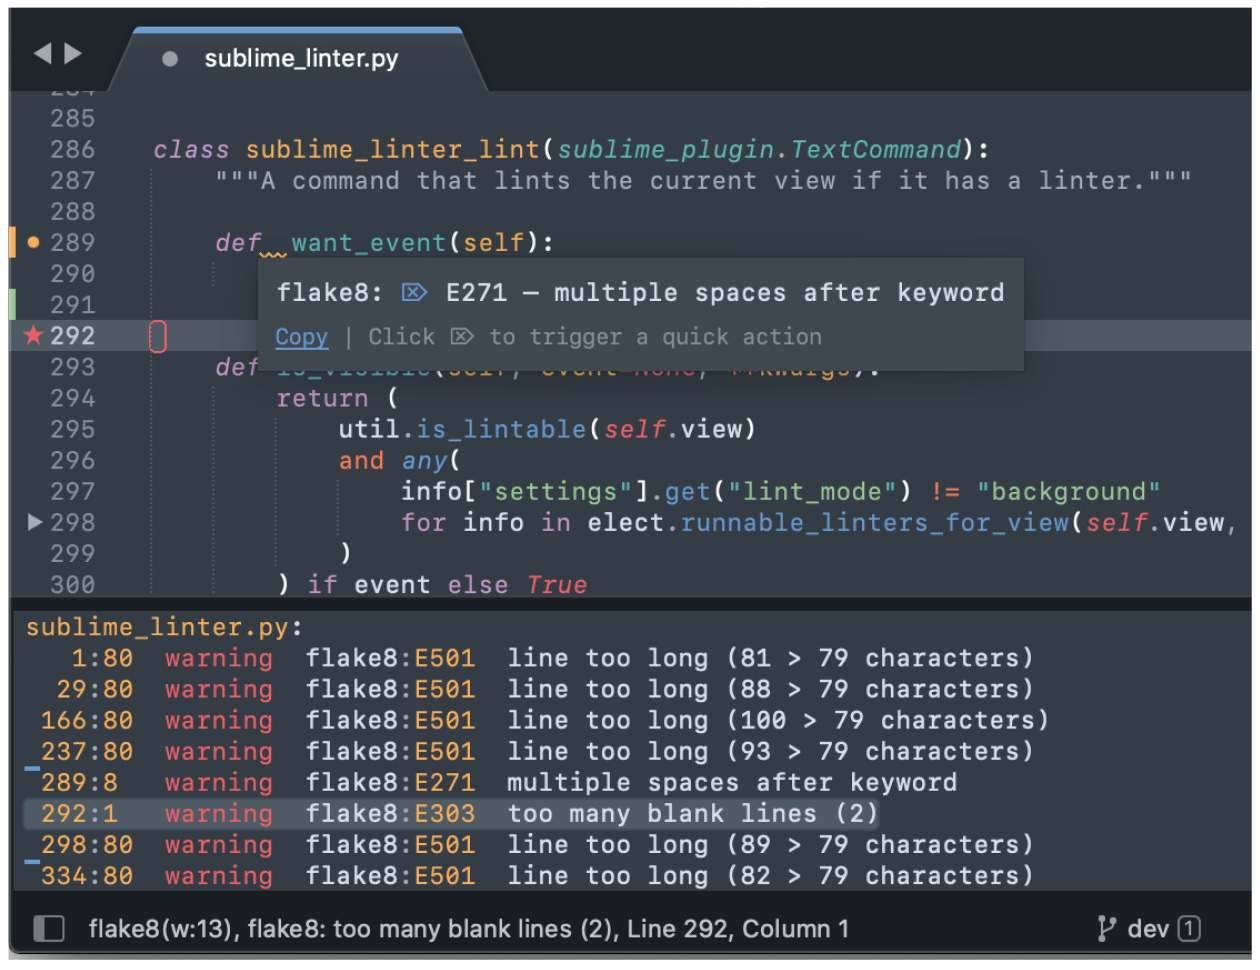This screenshot has width=1260, height=970.
Task: Go to the next tab with the right arrow
Action: (73, 54)
